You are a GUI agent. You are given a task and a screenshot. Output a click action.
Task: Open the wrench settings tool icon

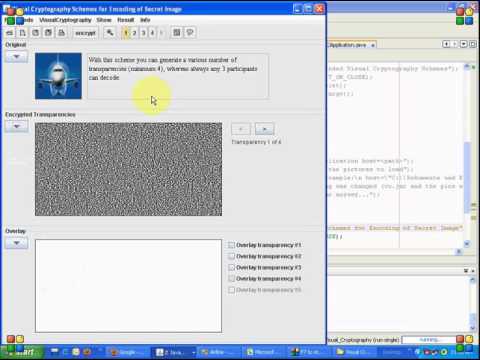pyautogui.click(x=110, y=33)
